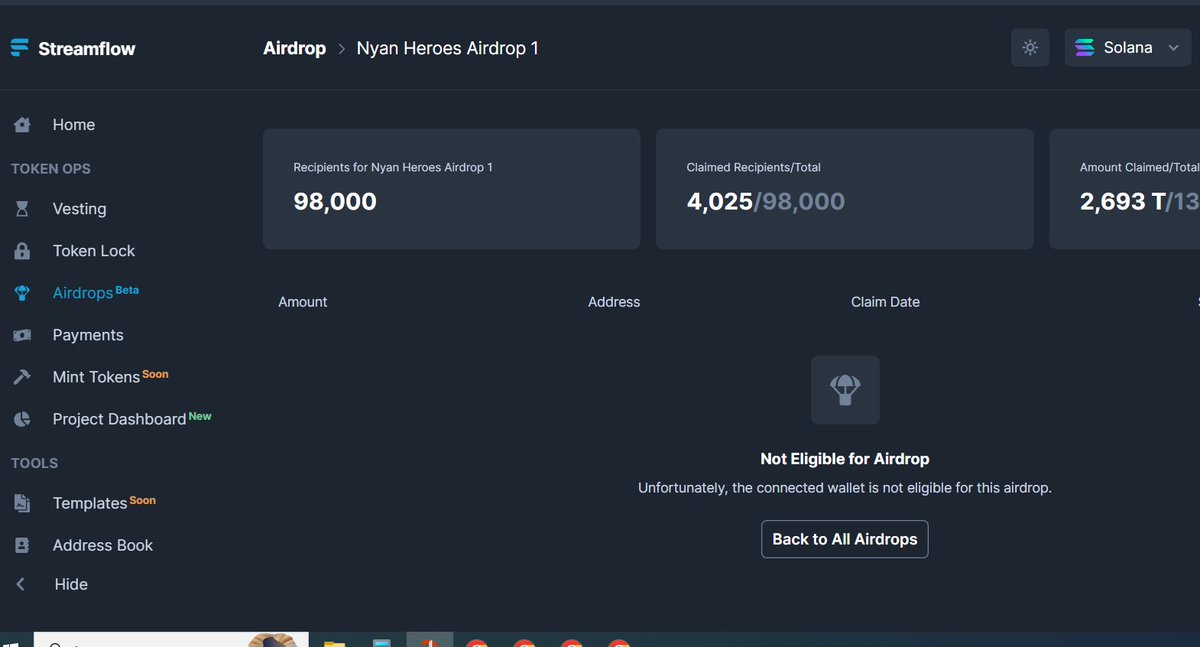This screenshot has width=1200, height=647.
Task: Open Token Lock via the padlock icon
Action: point(21,251)
